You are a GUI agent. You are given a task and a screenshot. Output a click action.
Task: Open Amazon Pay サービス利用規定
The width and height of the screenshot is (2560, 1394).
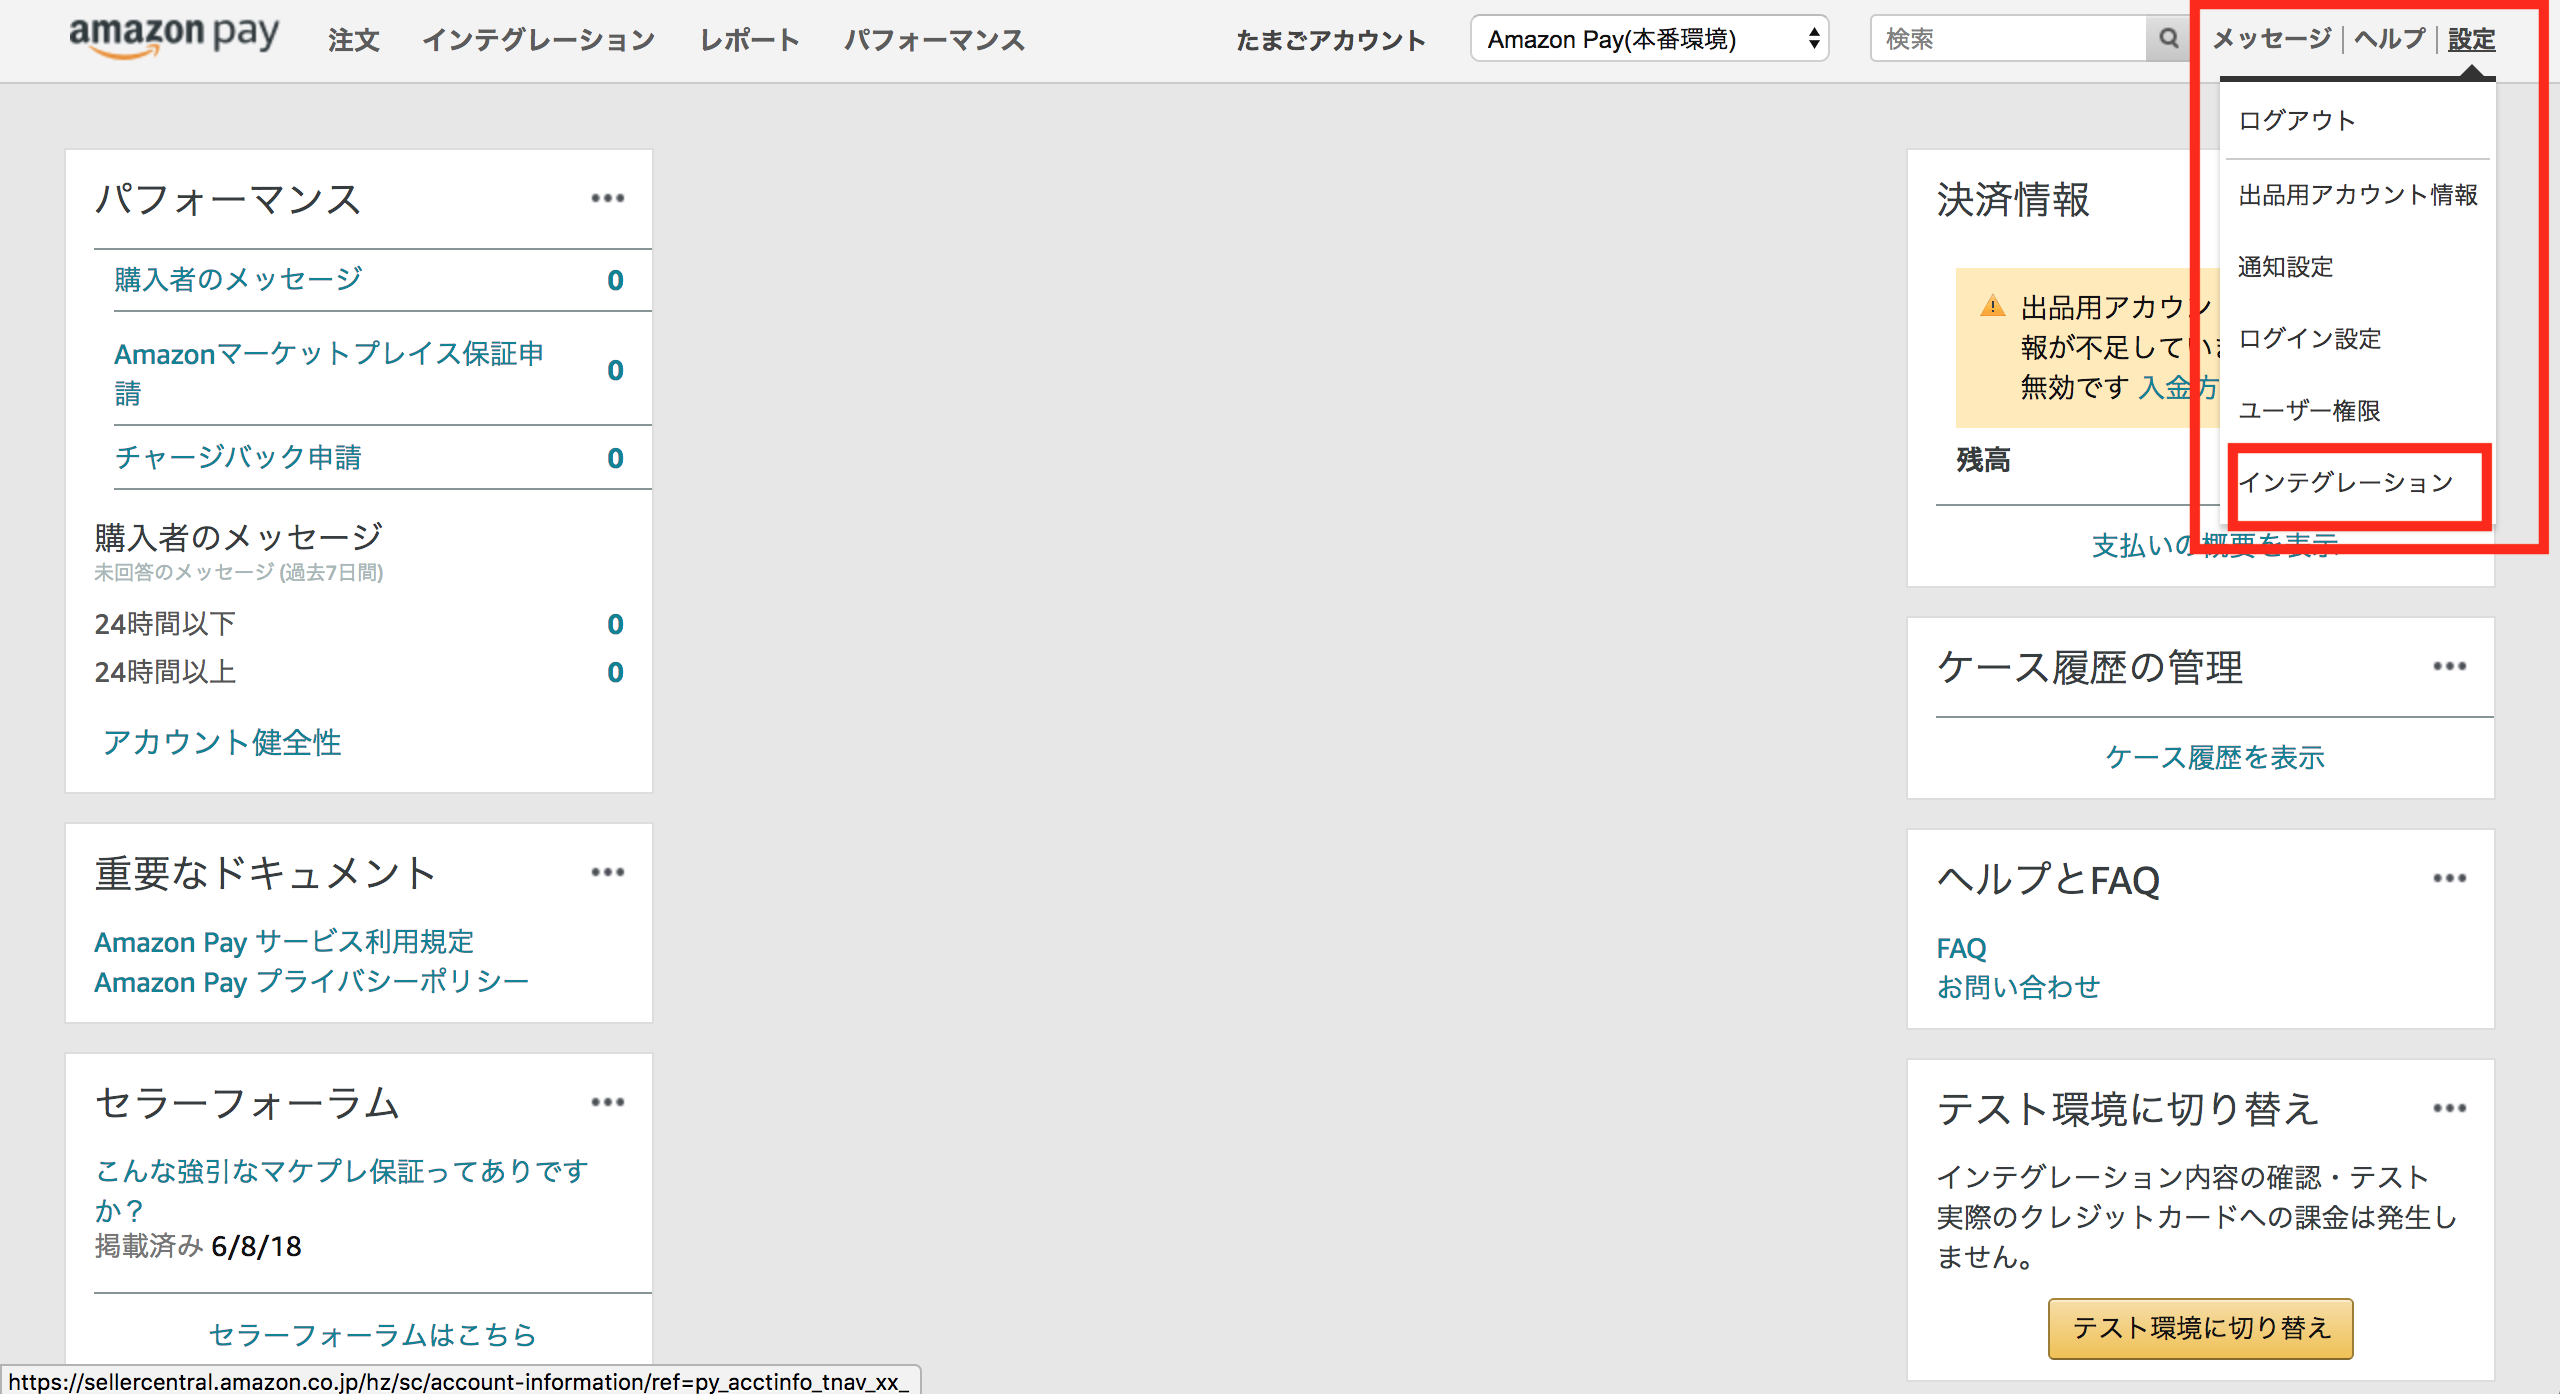[x=285, y=941]
